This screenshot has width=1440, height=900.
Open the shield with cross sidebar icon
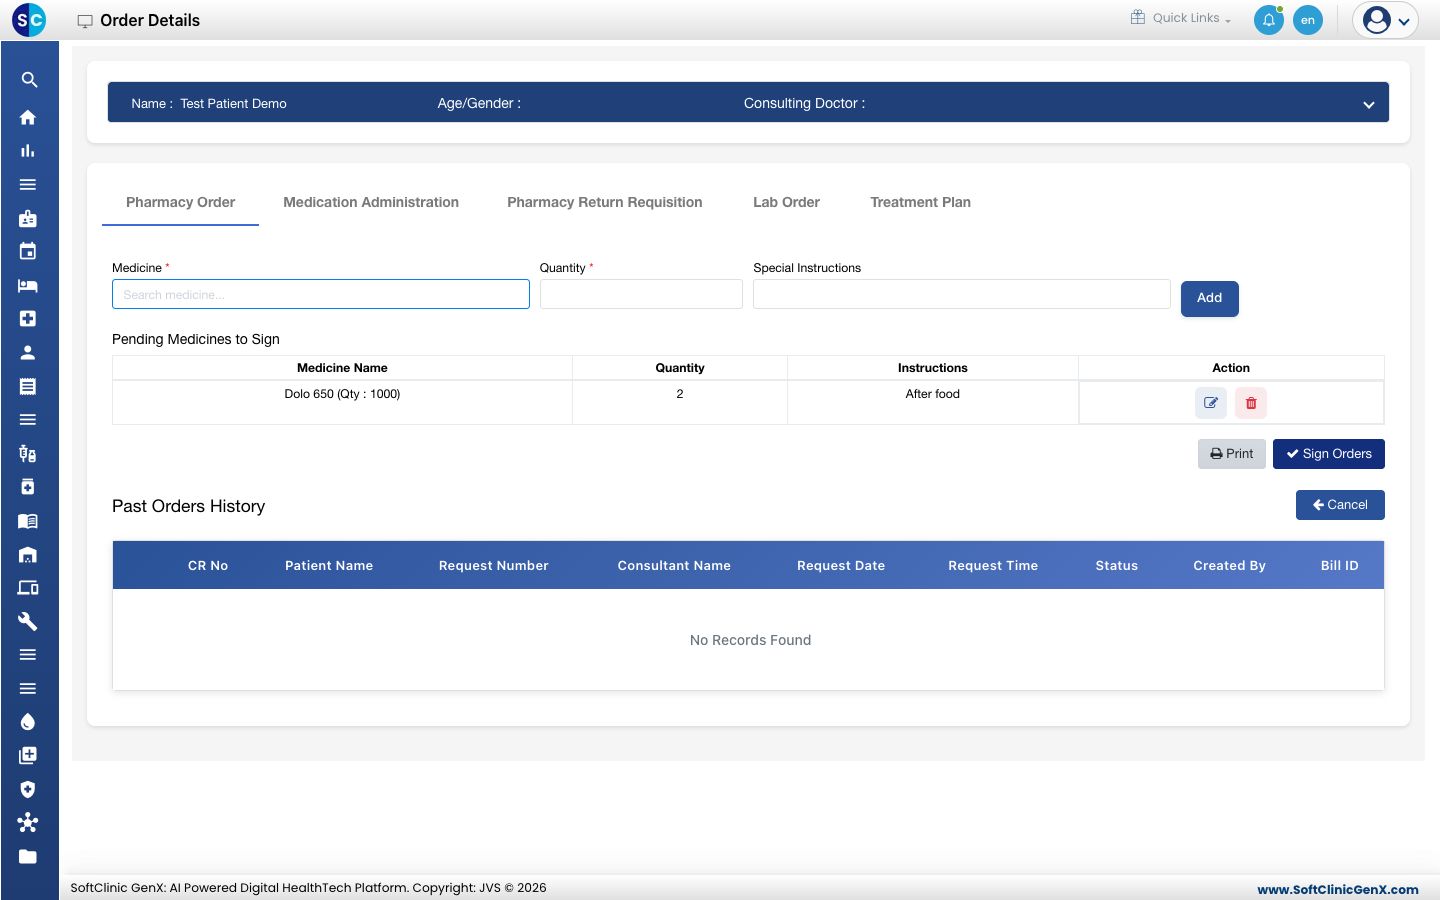[28, 789]
